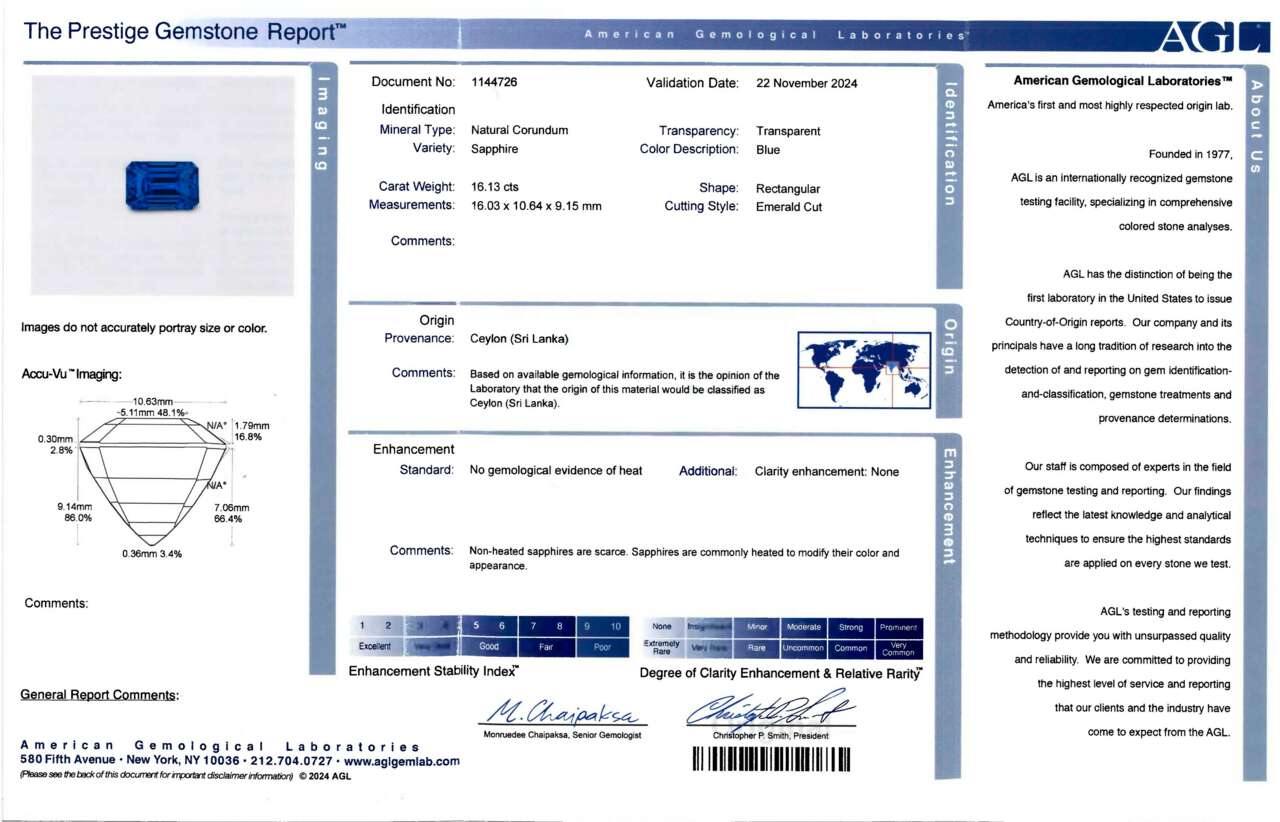Click the '10.63mm' width measurement on diagram
Image resolution: width=1280 pixels, height=822 pixels.
coord(153,402)
